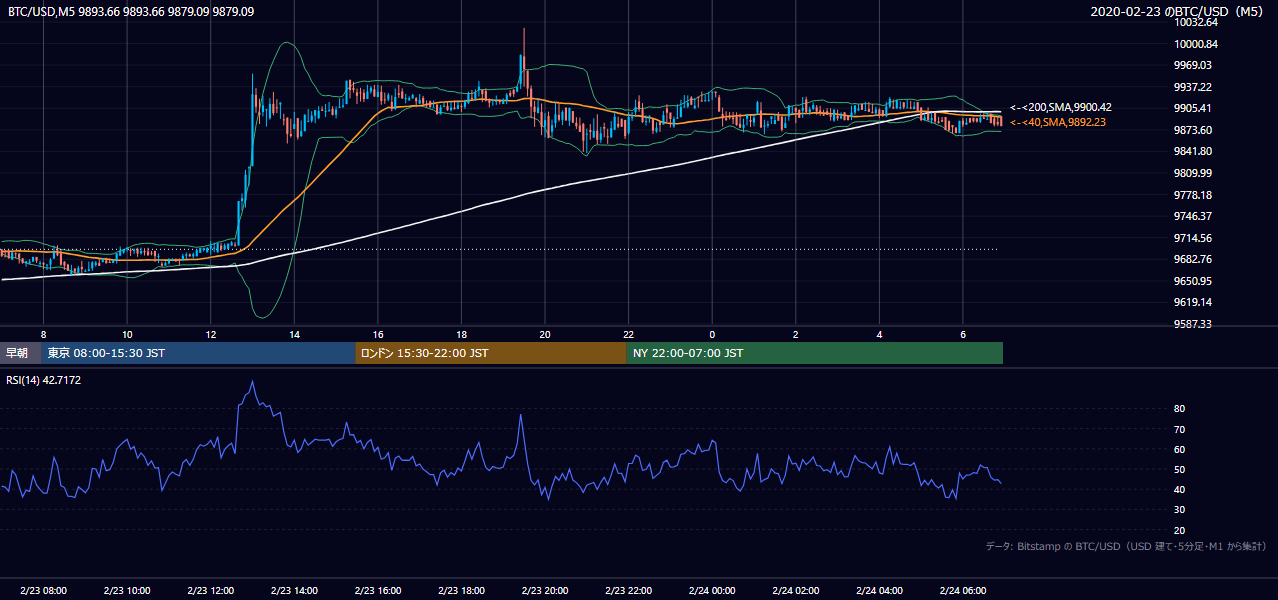The image size is (1278, 600).
Task: Click the 2/23 16:00 time label
Action: [377, 591]
